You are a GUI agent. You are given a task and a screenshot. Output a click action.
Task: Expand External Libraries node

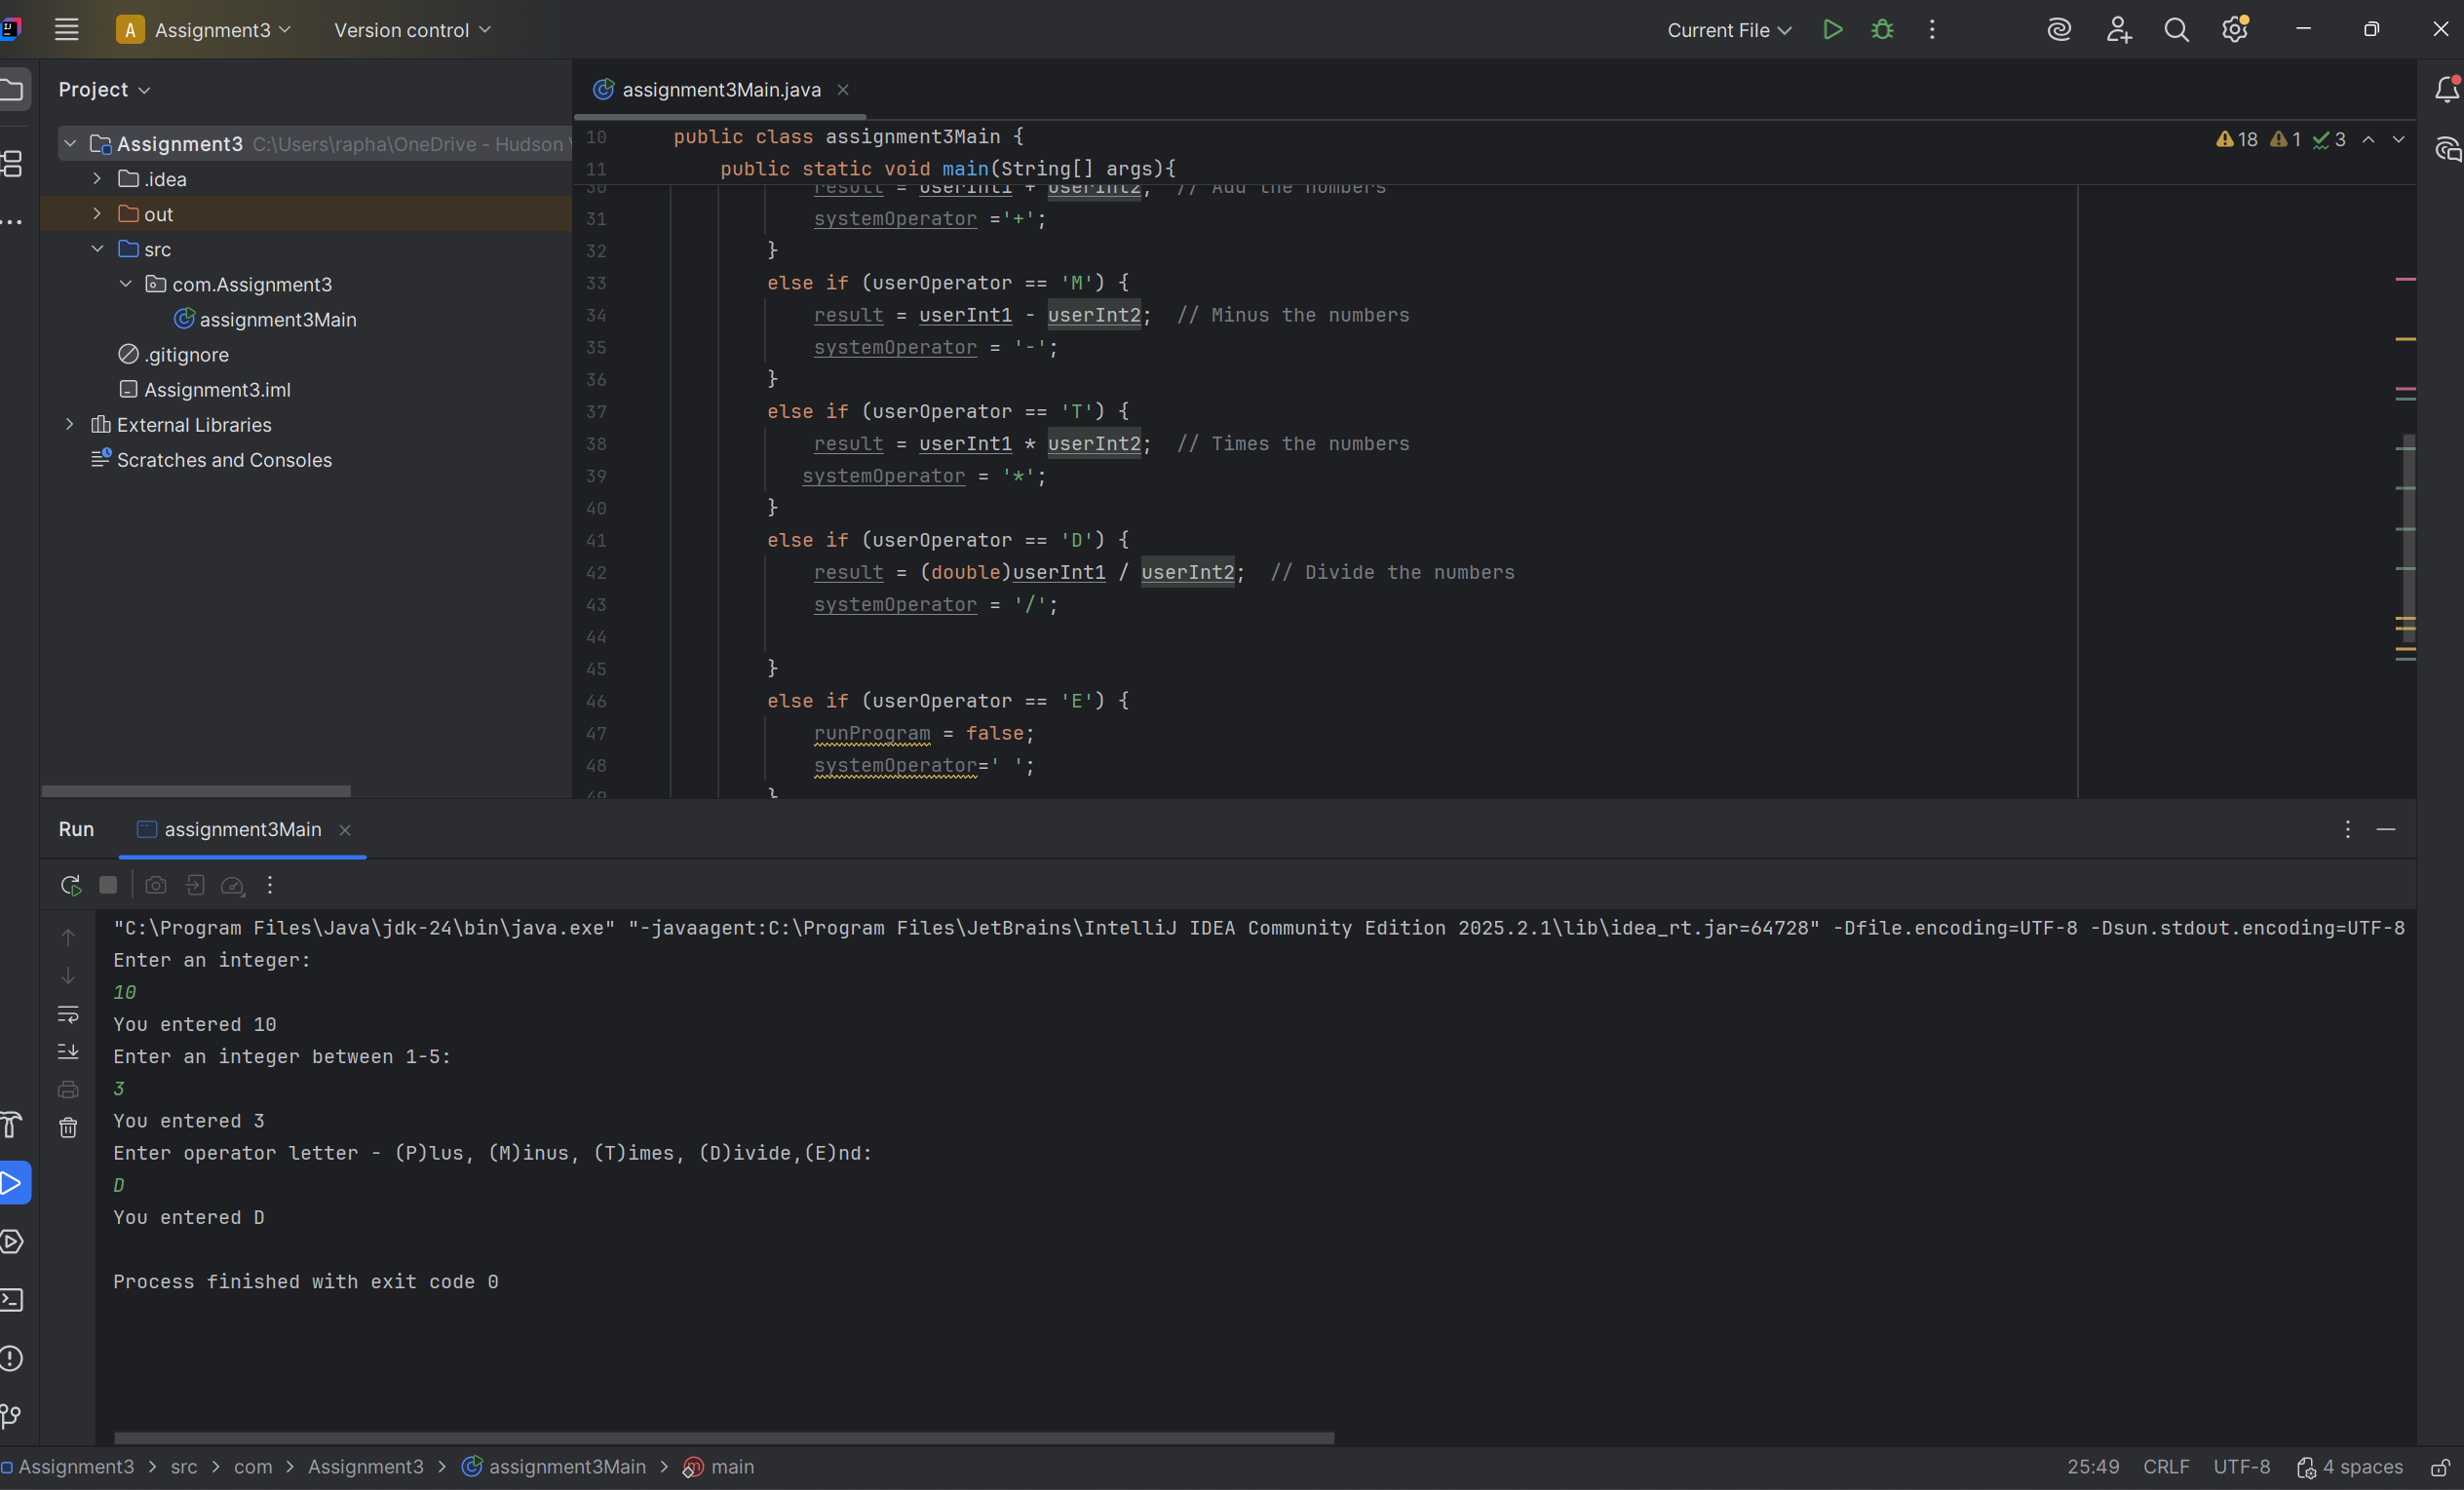coord(69,425)
